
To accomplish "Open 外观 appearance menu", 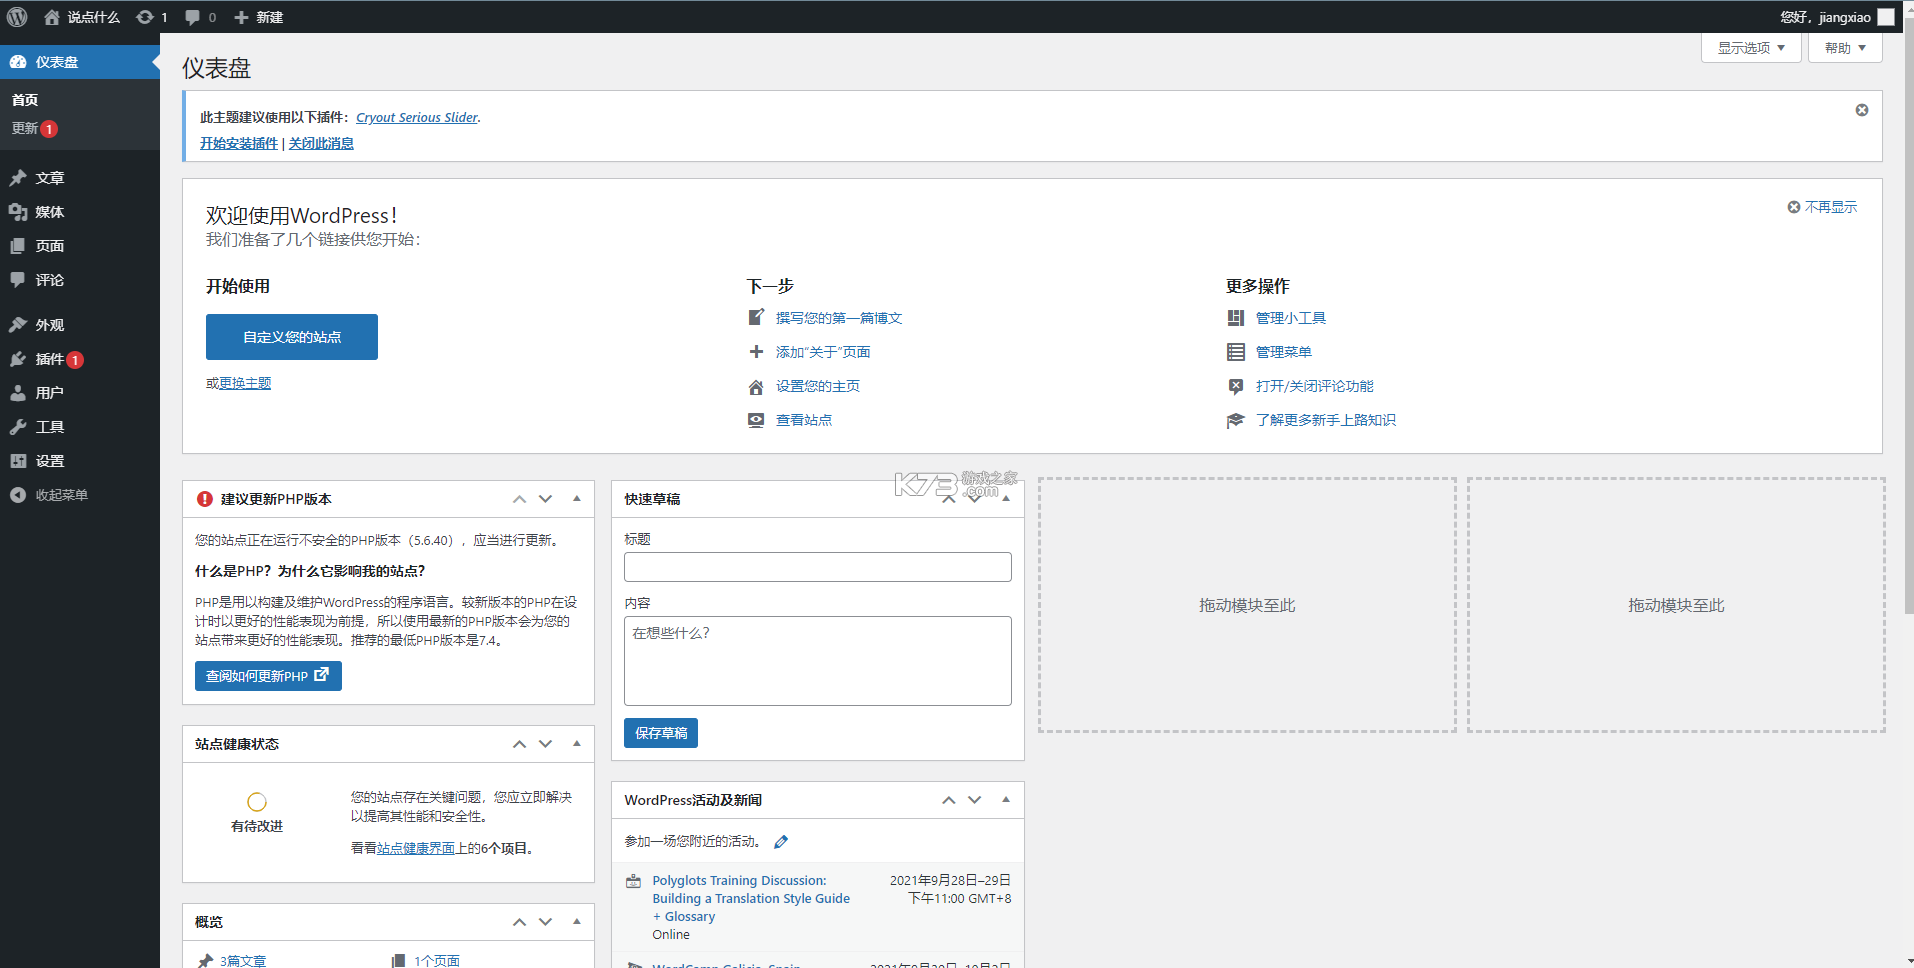I will coord(80,325).
